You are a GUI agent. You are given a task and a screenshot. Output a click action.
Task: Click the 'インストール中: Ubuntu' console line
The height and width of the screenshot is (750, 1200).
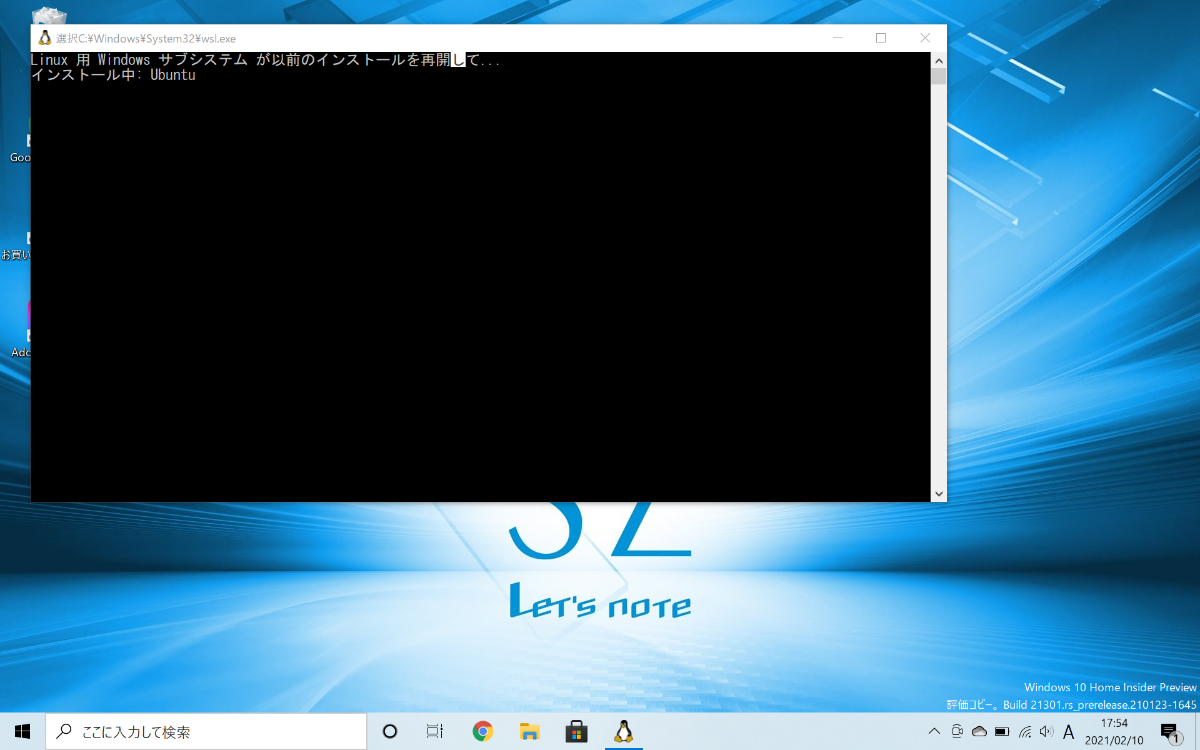113,75
